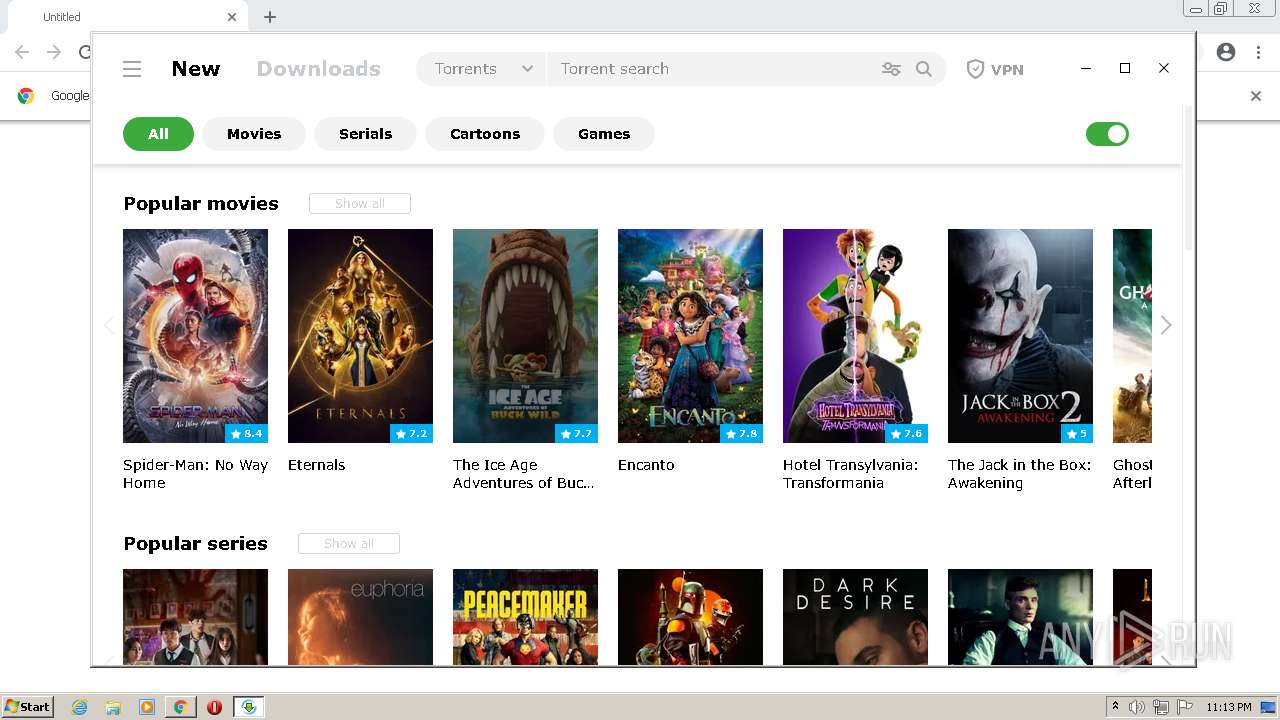Click Chrome forward arrow

coord(54,52)
